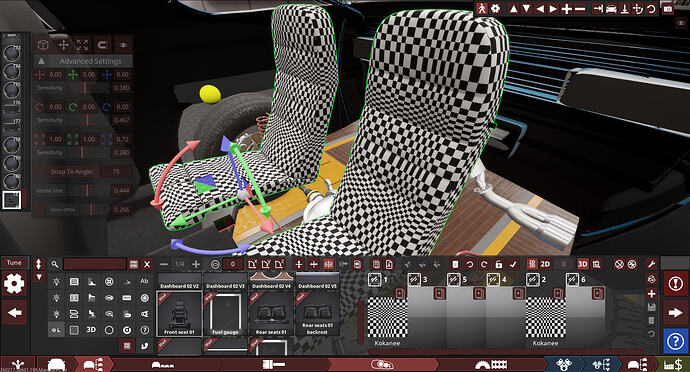Select the cube gizmo mode icon
The height and width of the screenshot is (372, 690).
[43, 45]
